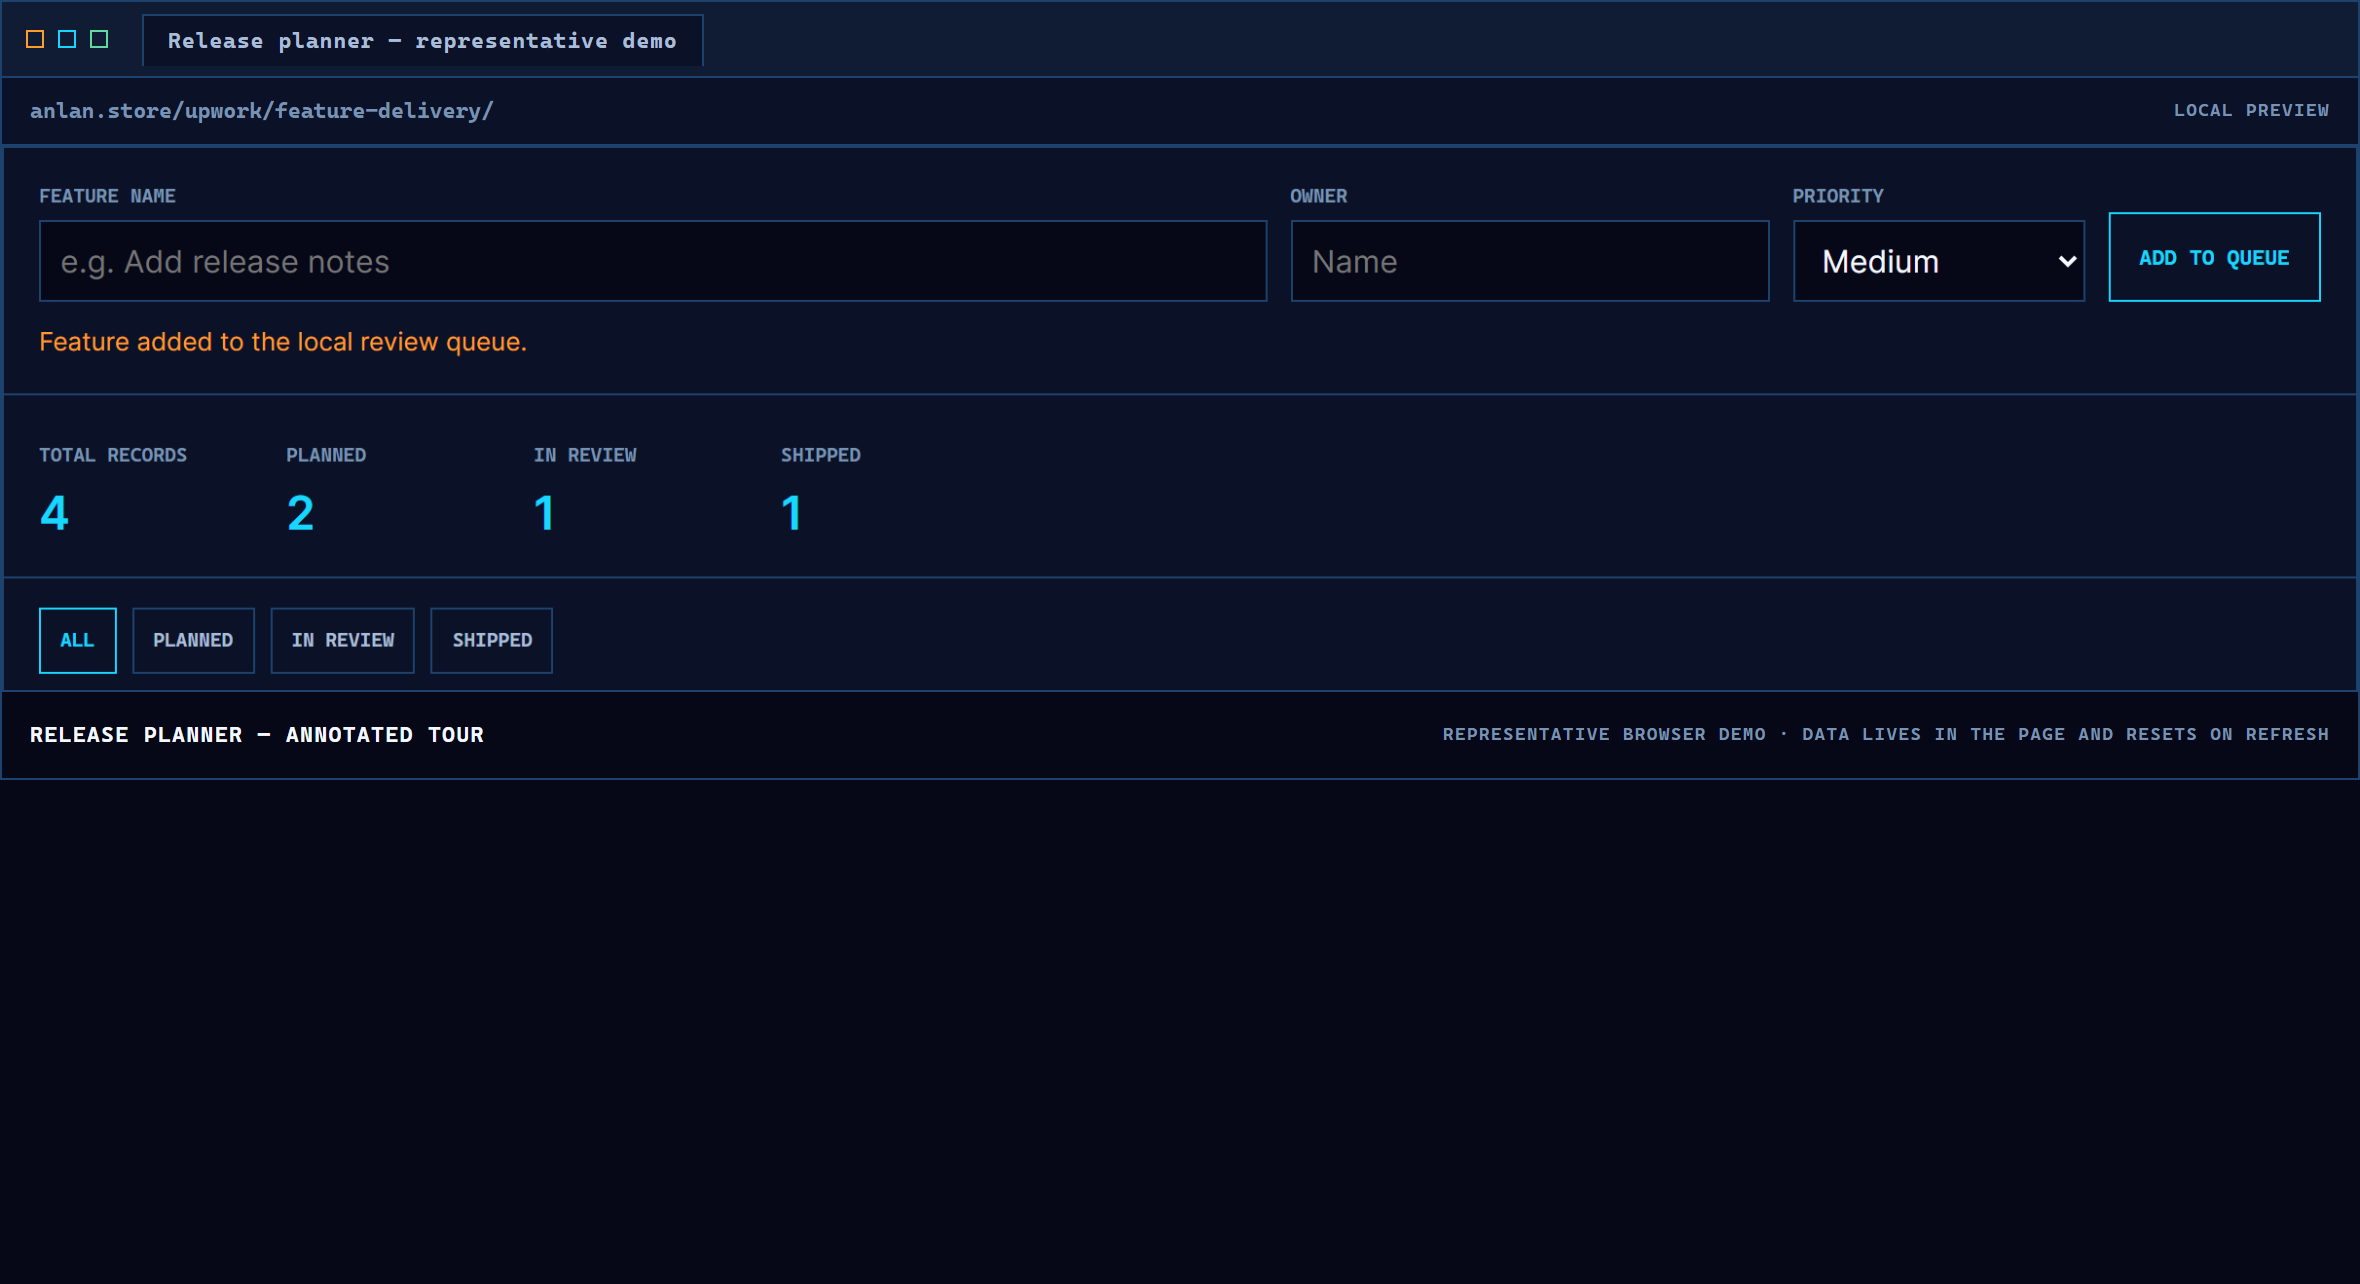
Task: Click the Total Records value 4
Action: 54,513
